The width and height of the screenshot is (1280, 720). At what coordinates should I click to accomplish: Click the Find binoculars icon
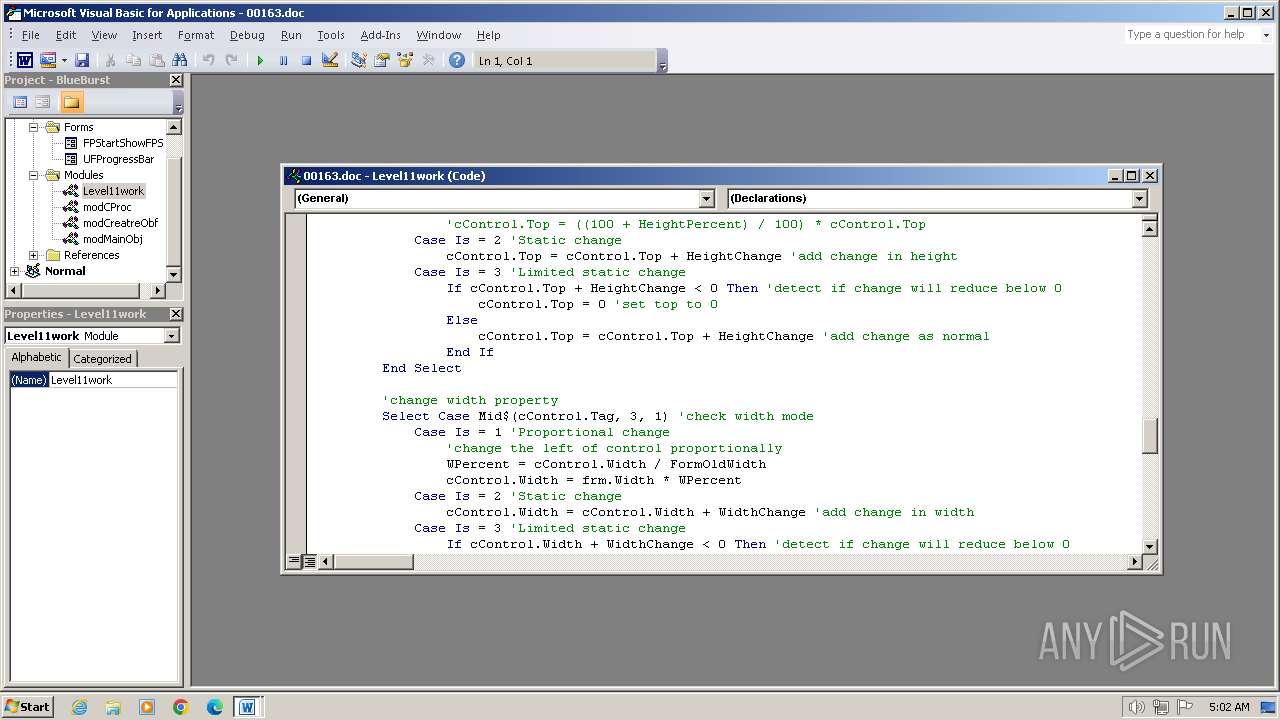180,61
